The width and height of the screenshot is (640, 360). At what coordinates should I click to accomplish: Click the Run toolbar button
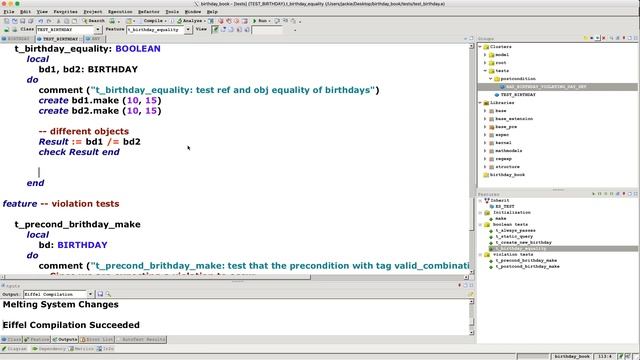click(260, 21)
